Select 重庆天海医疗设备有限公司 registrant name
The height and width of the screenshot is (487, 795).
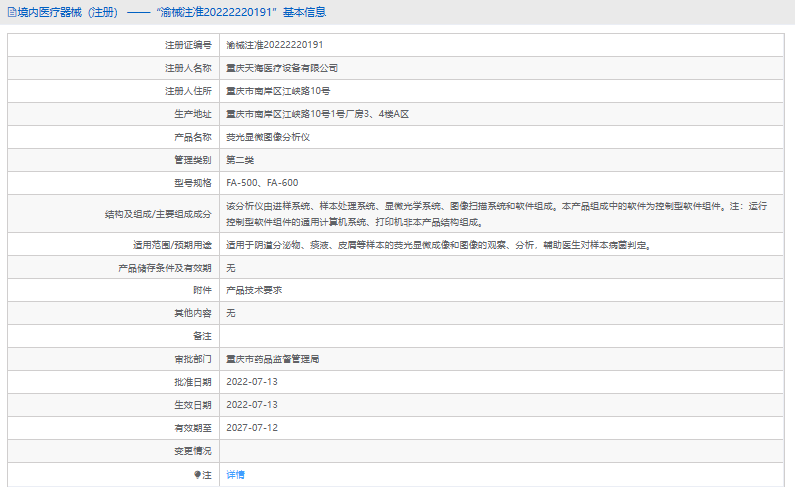pos(282,68)
